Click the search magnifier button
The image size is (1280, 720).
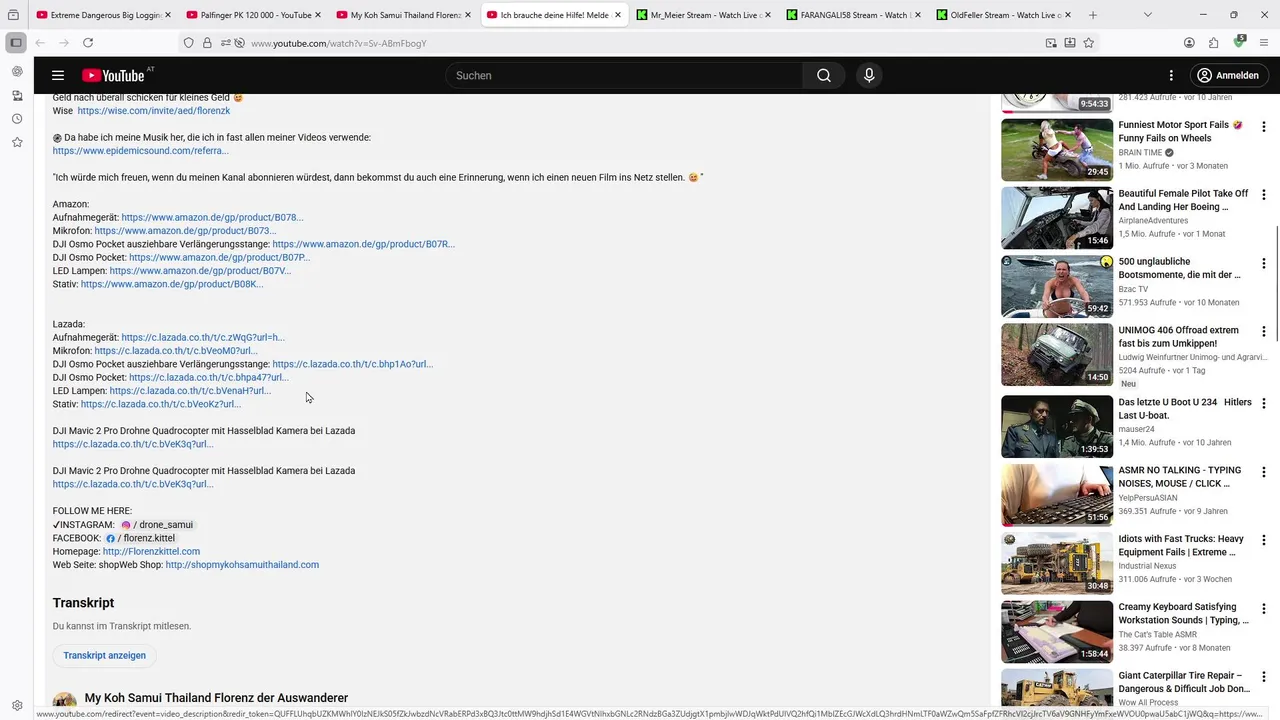click(x=823, y=75)
